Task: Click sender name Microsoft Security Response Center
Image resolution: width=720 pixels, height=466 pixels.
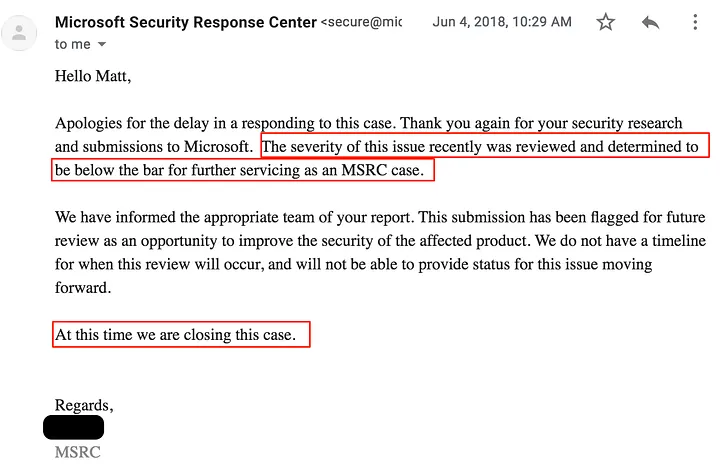Action: coord(184,21)
